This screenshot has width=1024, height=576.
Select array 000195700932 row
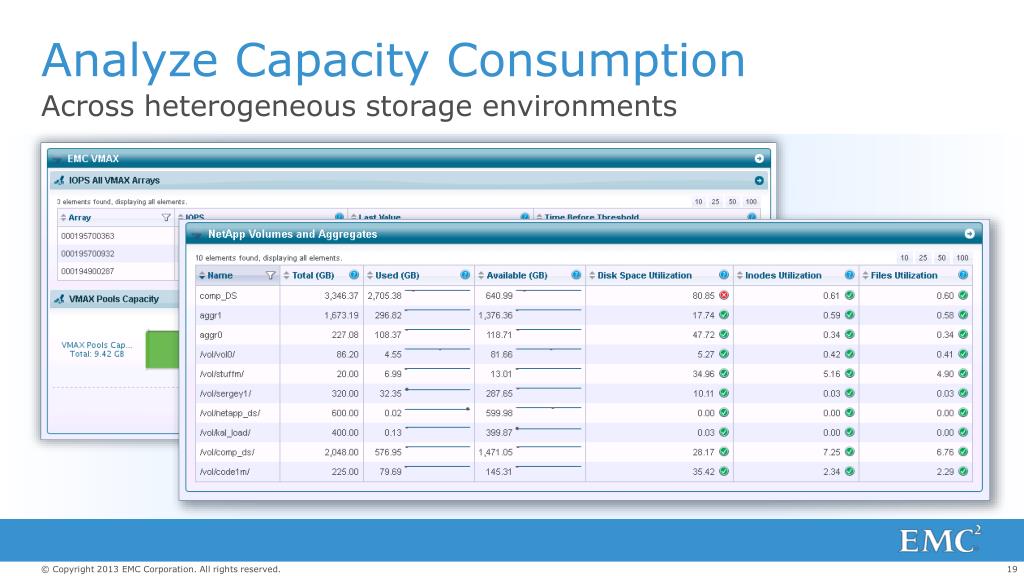point(88,253)
